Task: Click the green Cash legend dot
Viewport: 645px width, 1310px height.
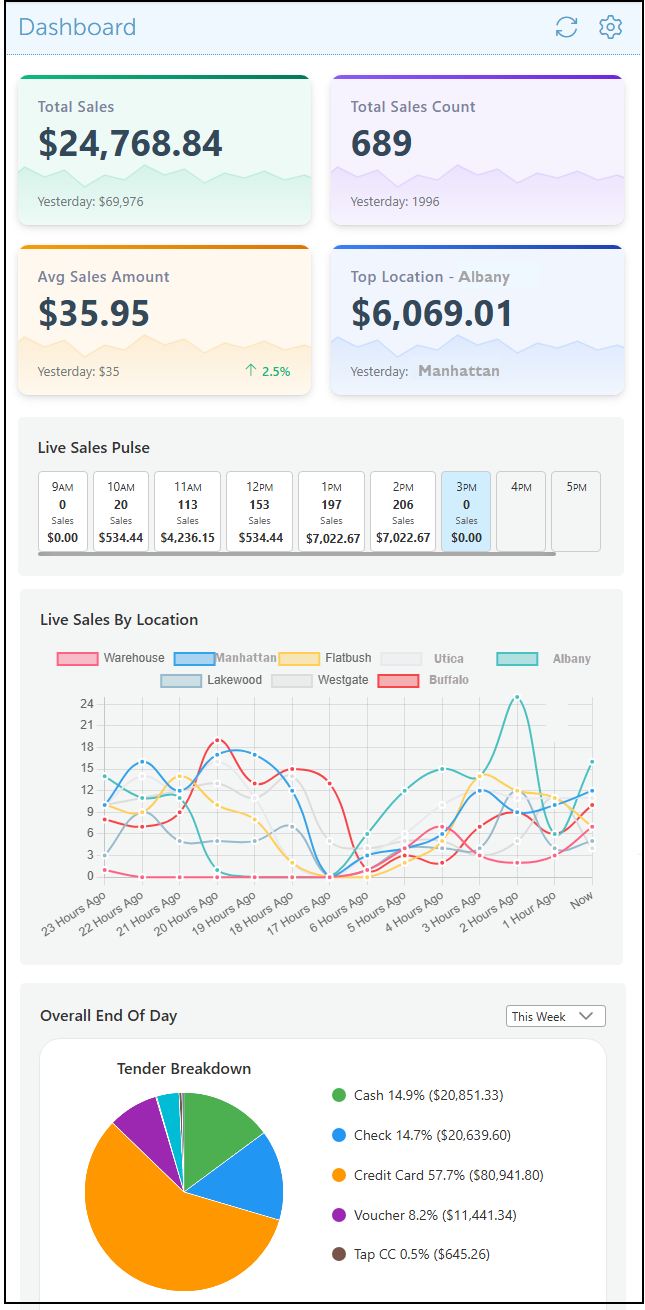Action: point(339,1095)
